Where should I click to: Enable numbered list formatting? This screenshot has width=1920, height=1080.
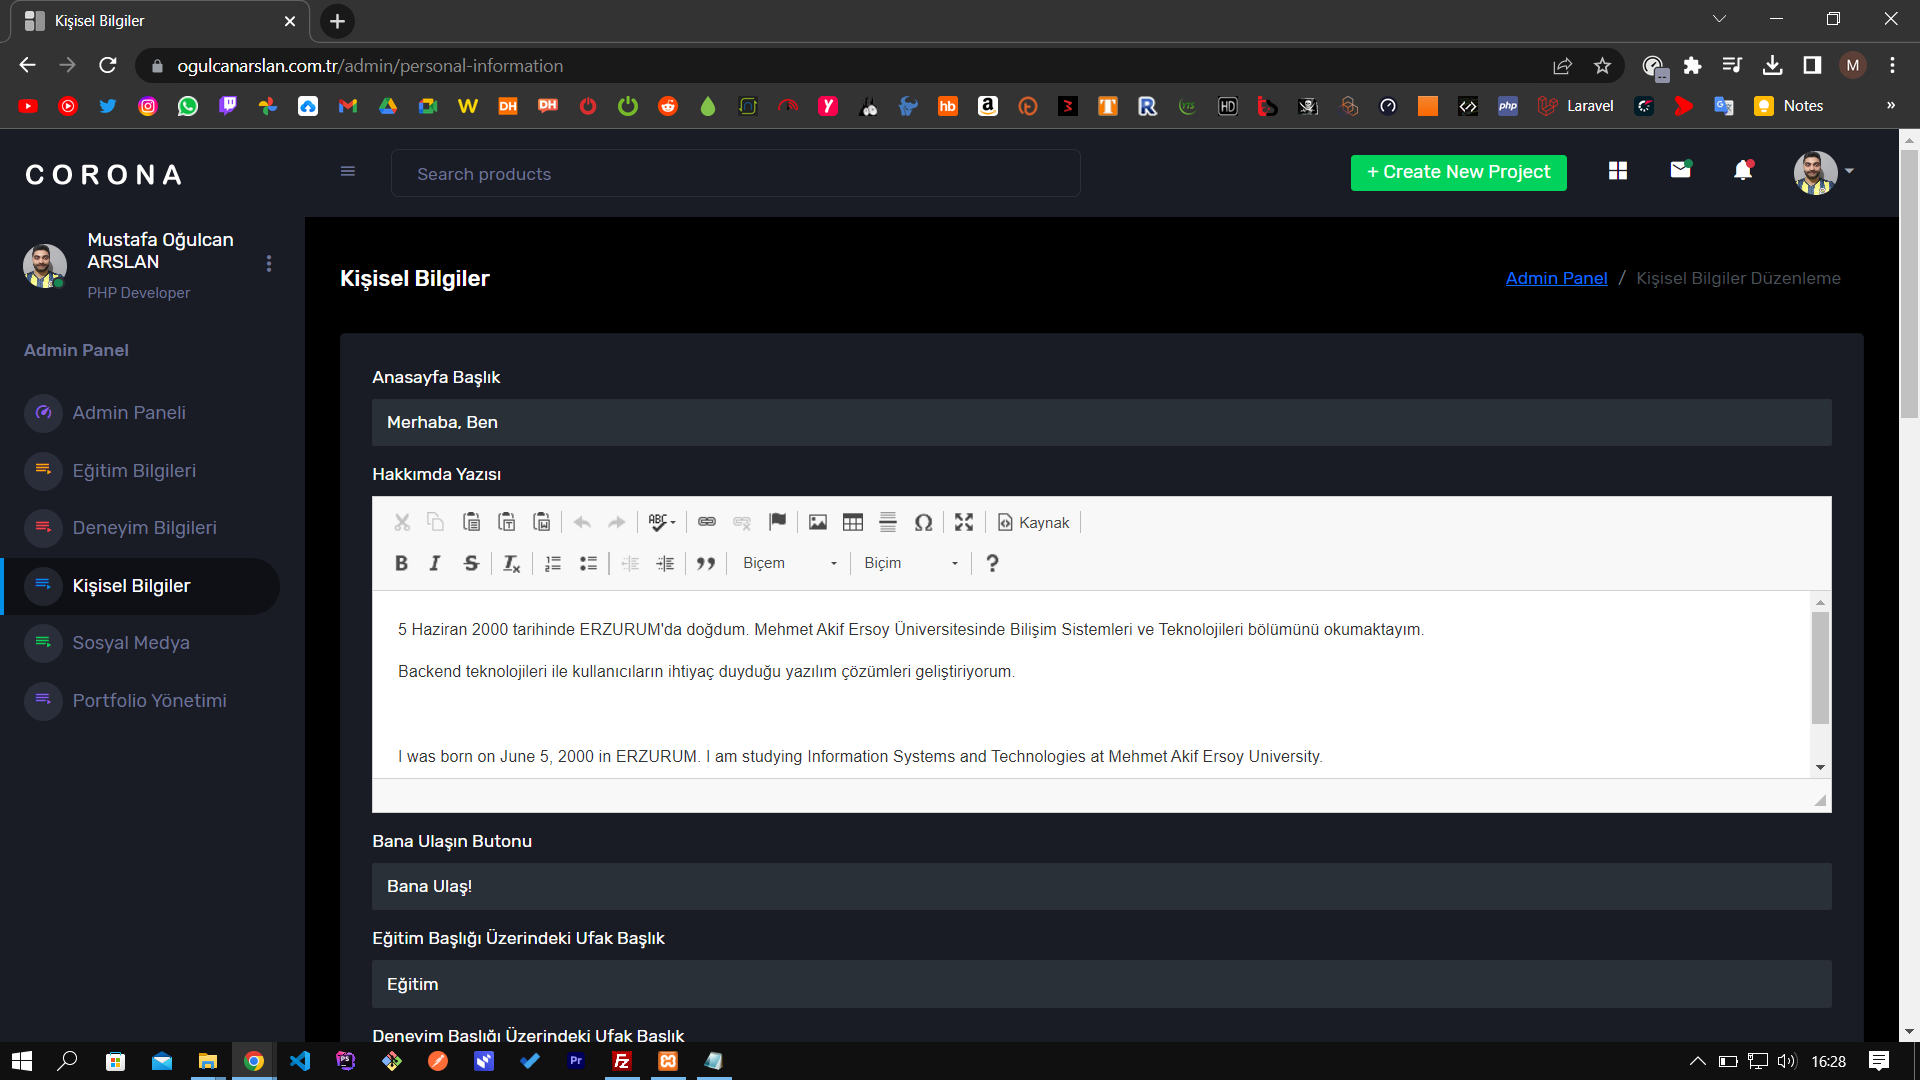click(552, 563)
